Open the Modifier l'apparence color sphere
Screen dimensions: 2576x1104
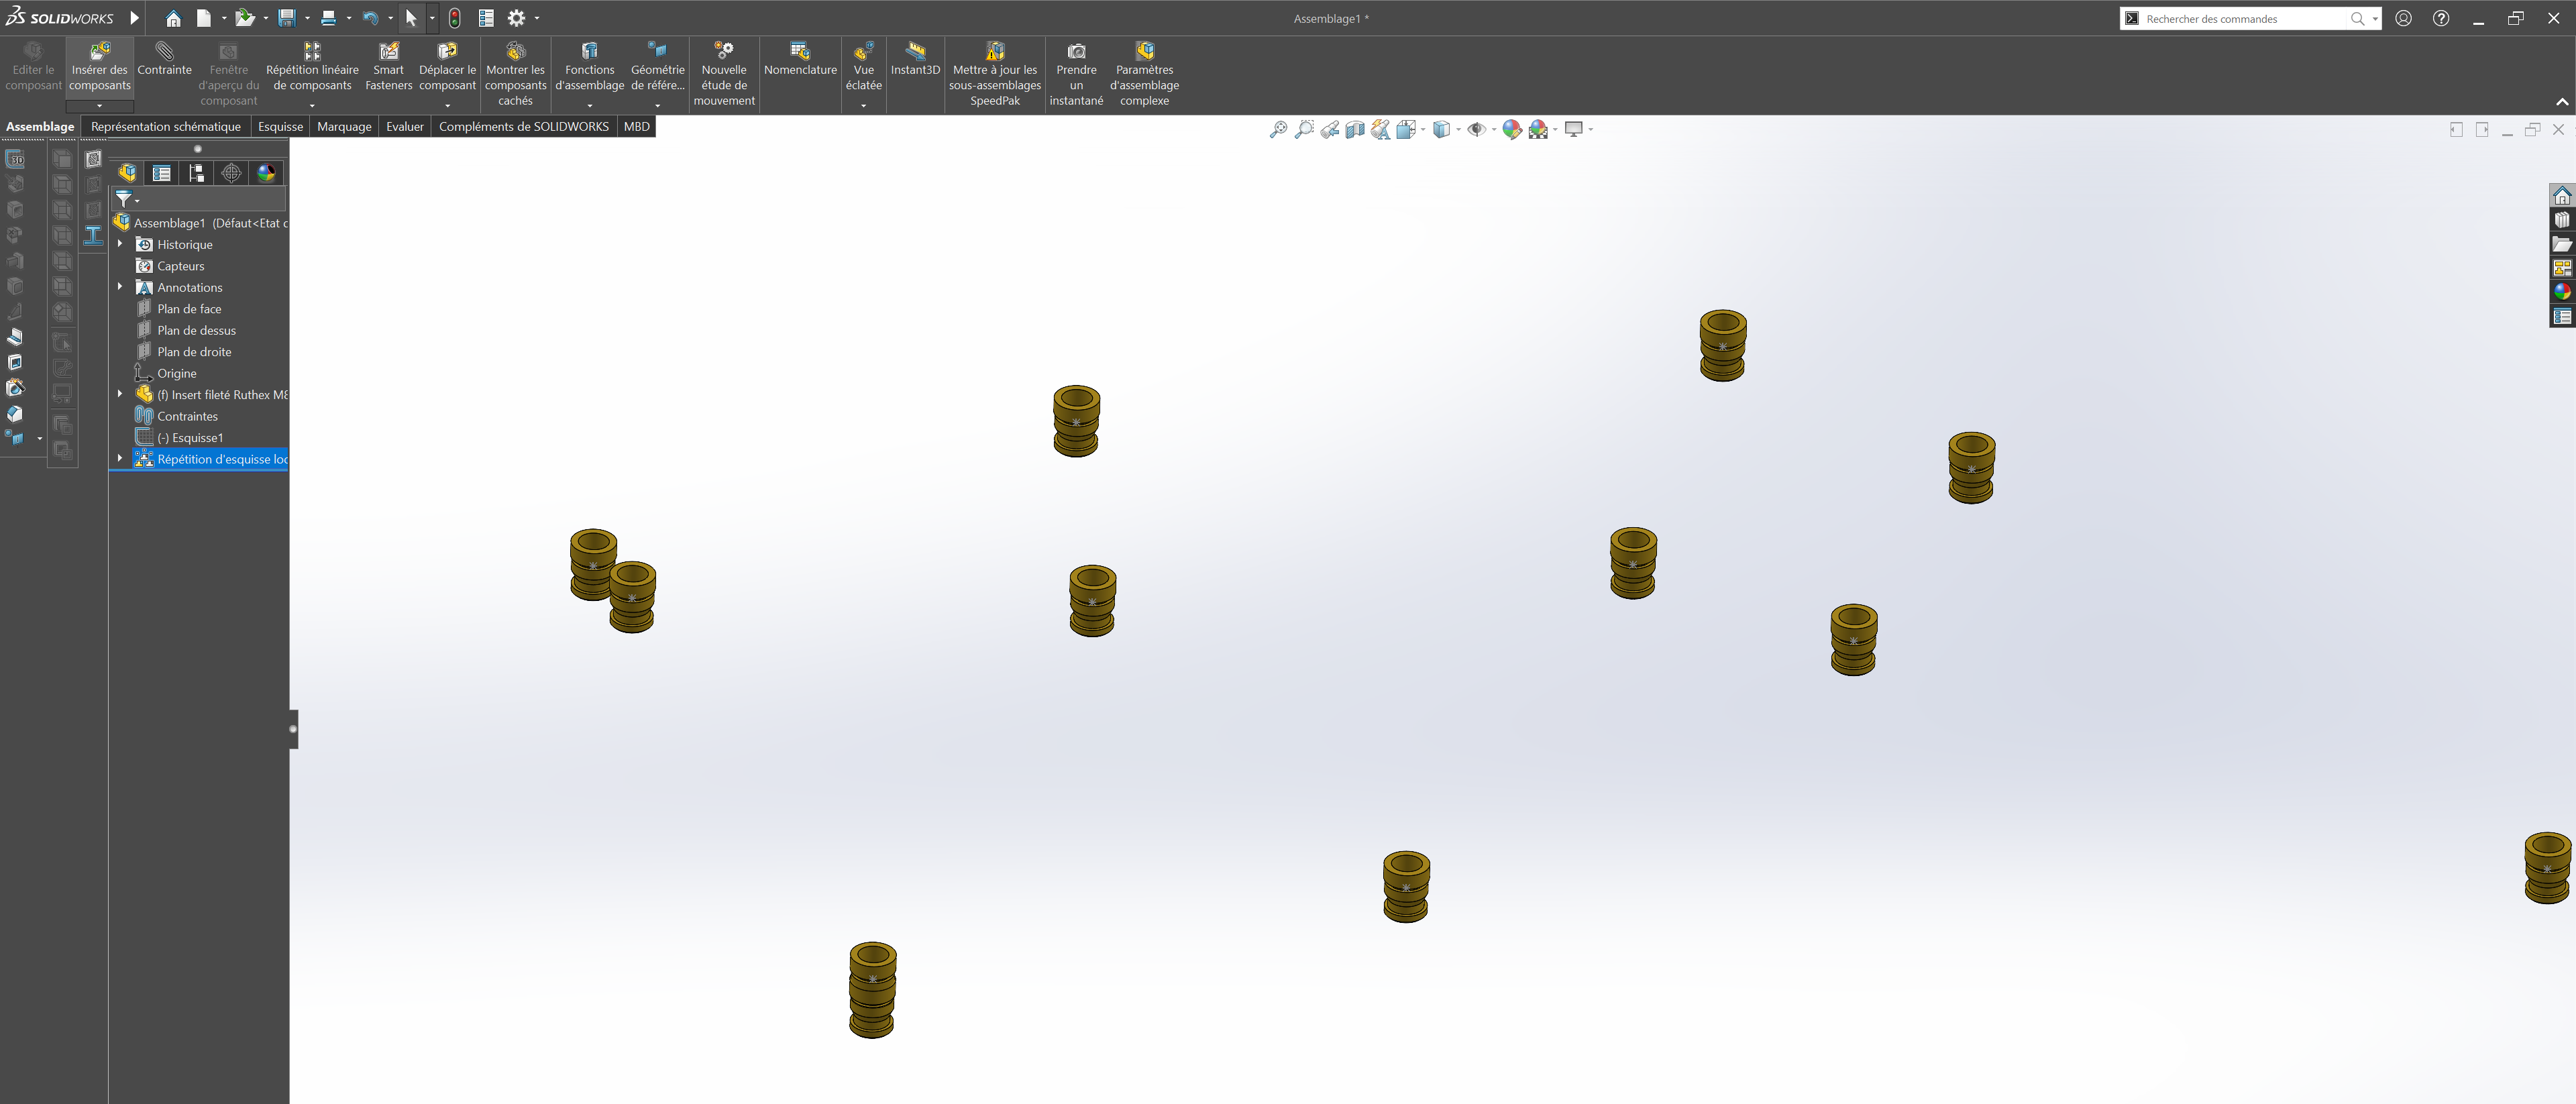tap(1512, 128)
